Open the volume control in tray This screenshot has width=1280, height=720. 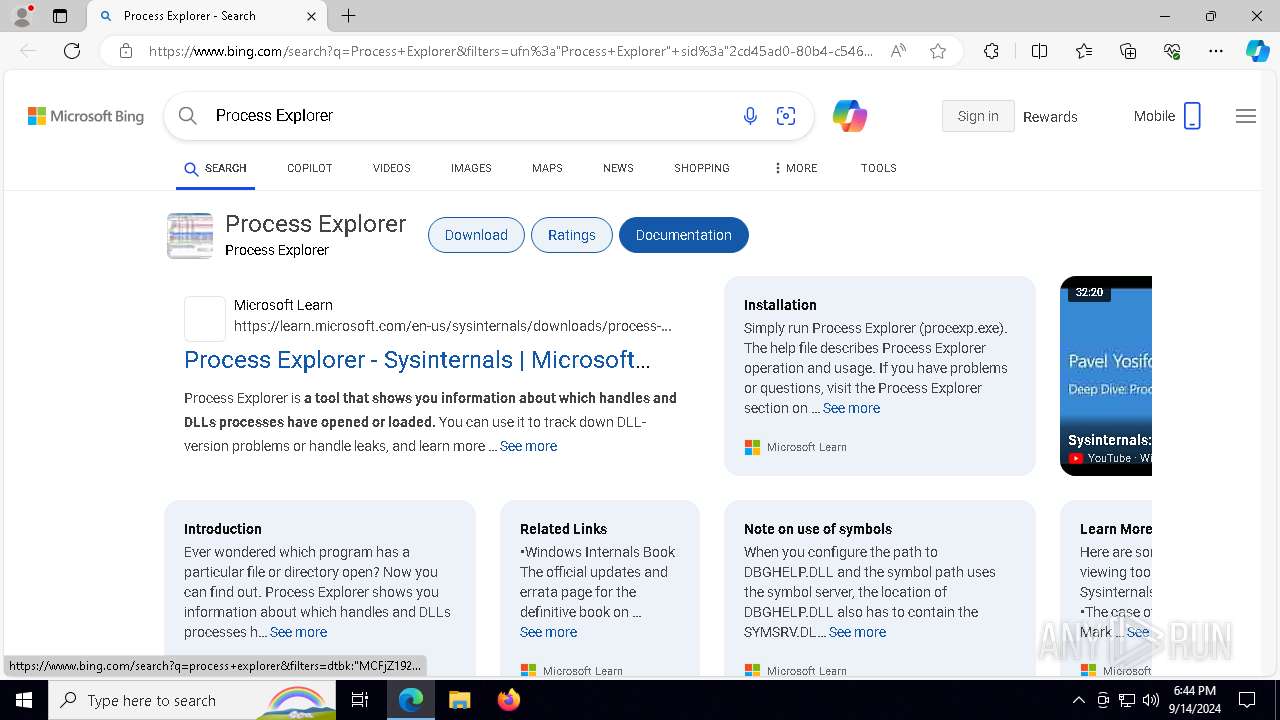(x=1151, y=700)
